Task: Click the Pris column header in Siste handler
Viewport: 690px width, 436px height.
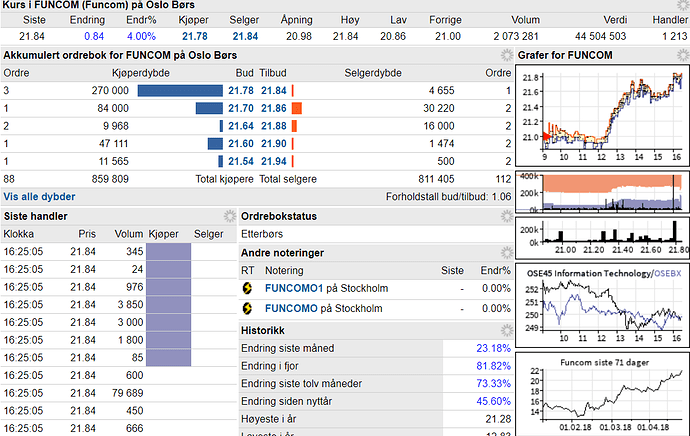Action: 87,234
